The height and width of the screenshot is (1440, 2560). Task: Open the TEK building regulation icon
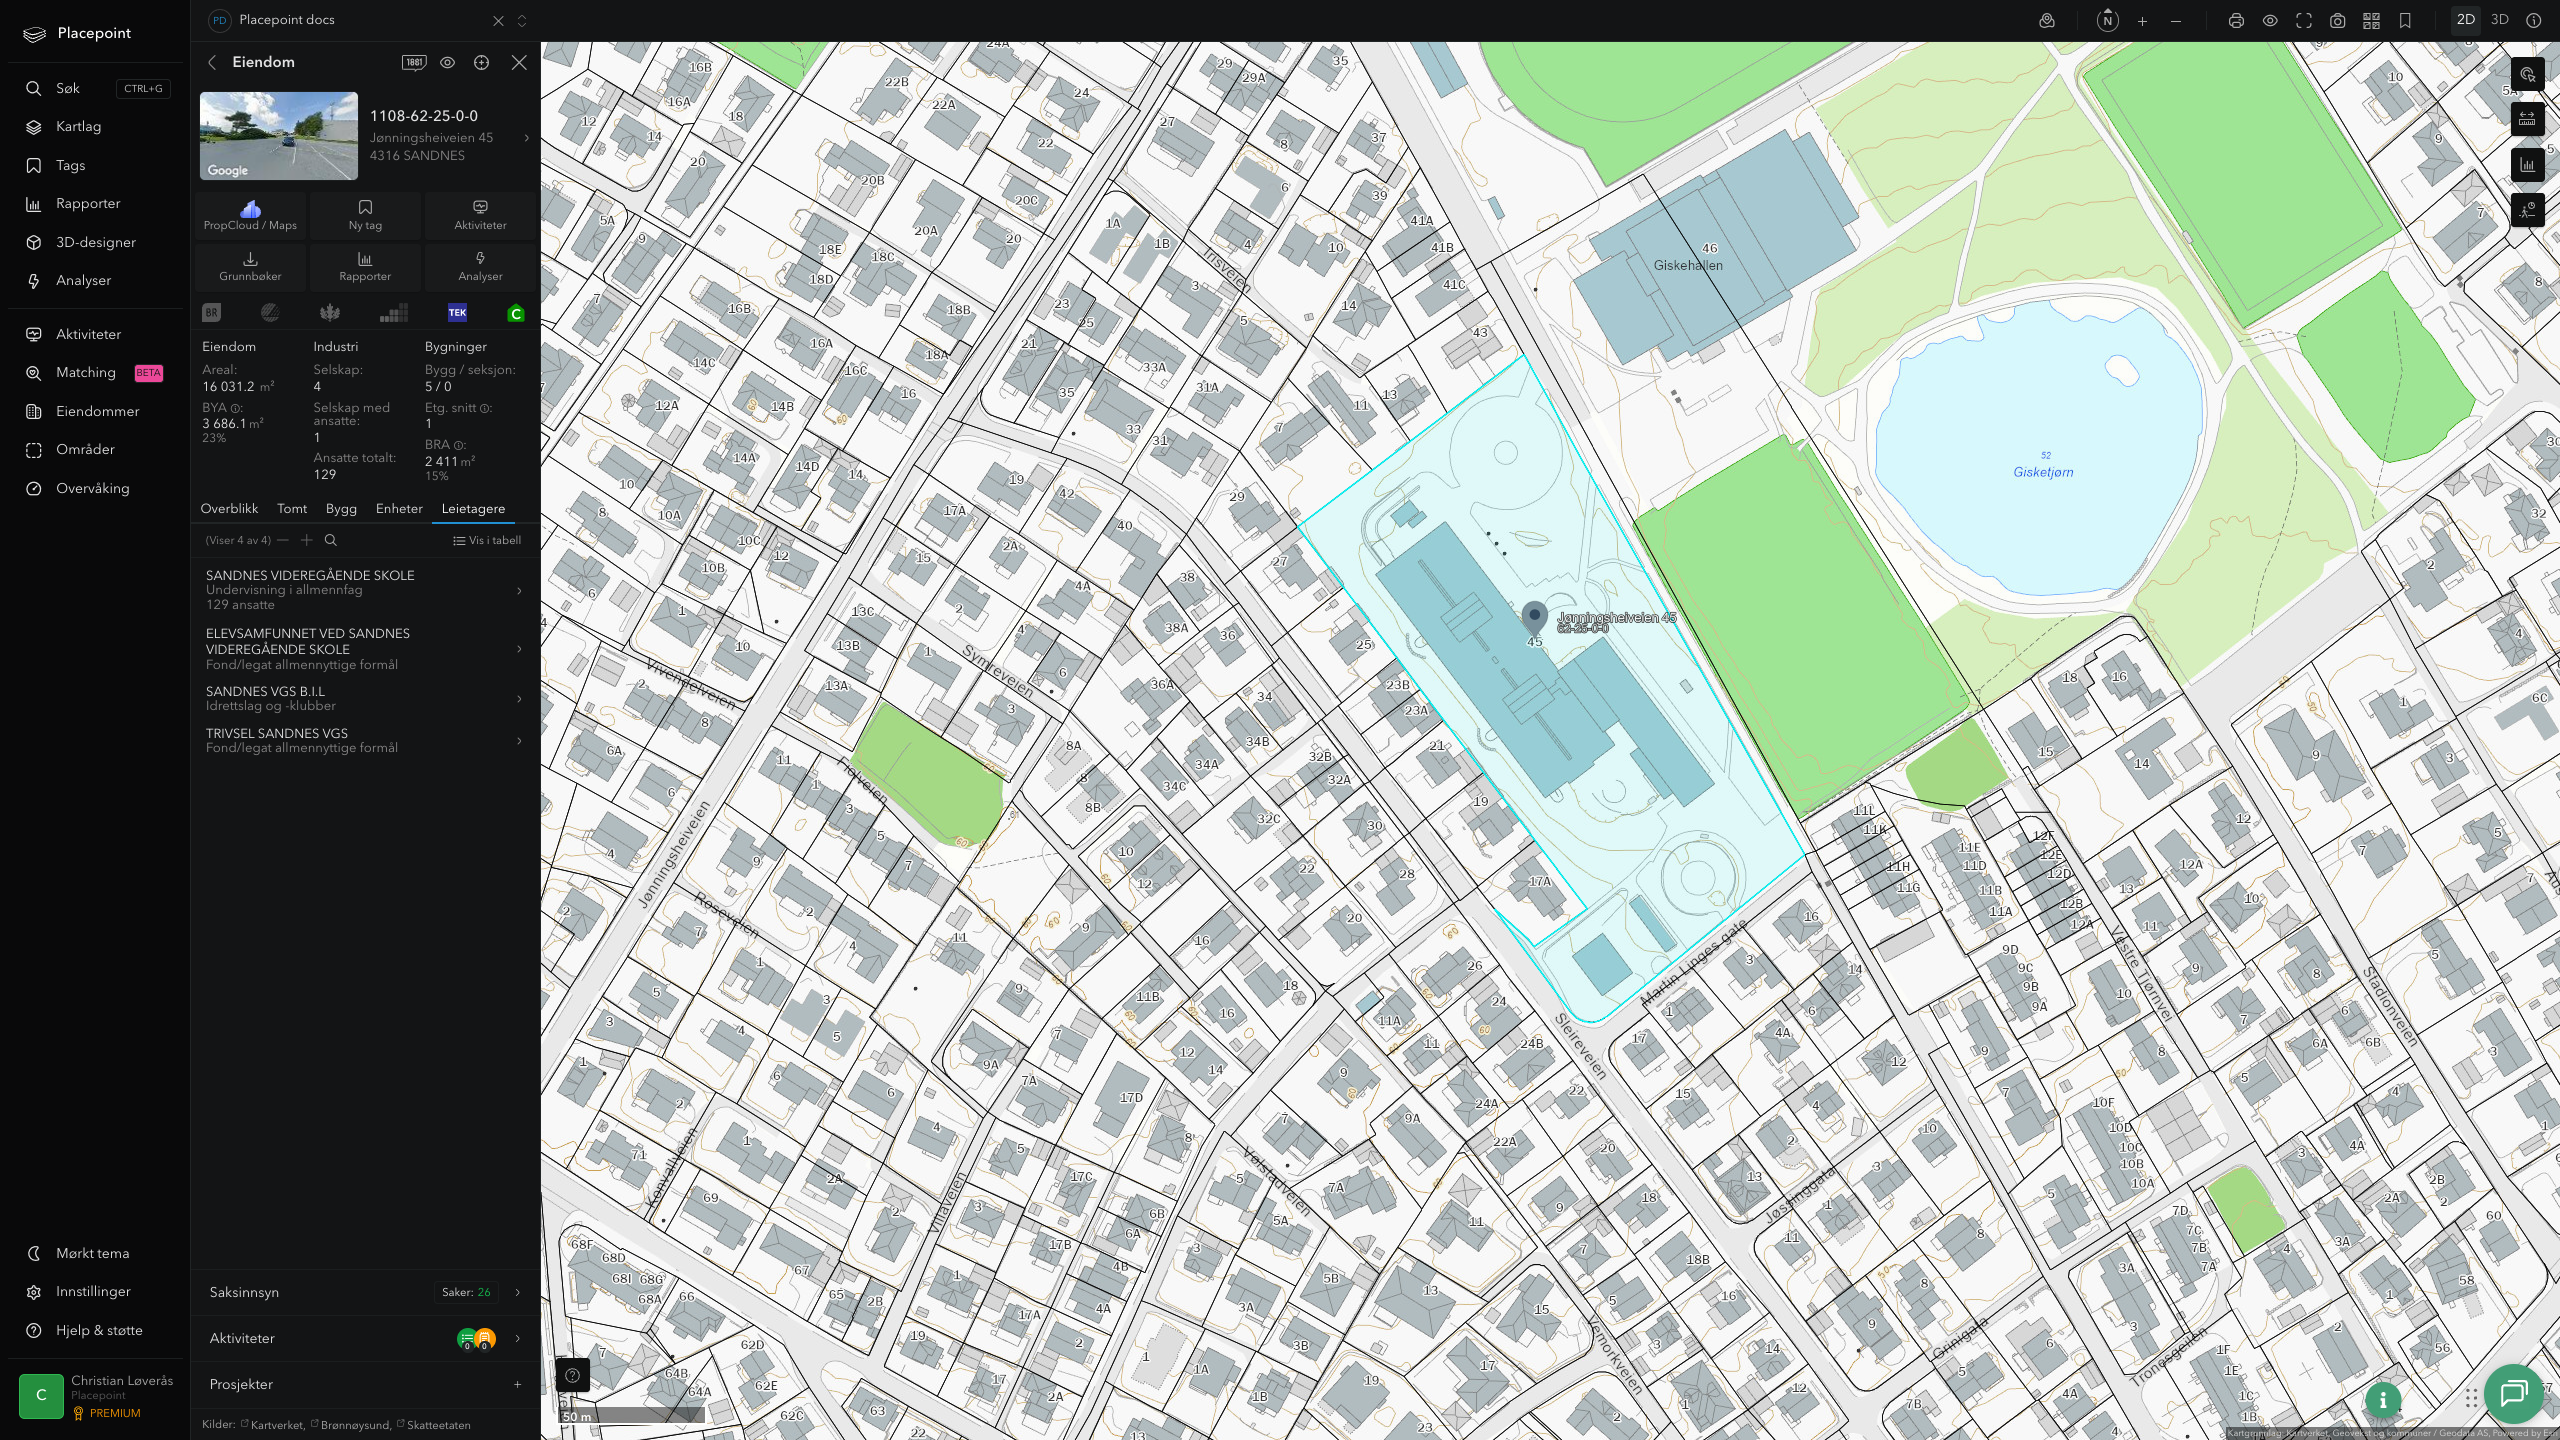click(457, 313)
